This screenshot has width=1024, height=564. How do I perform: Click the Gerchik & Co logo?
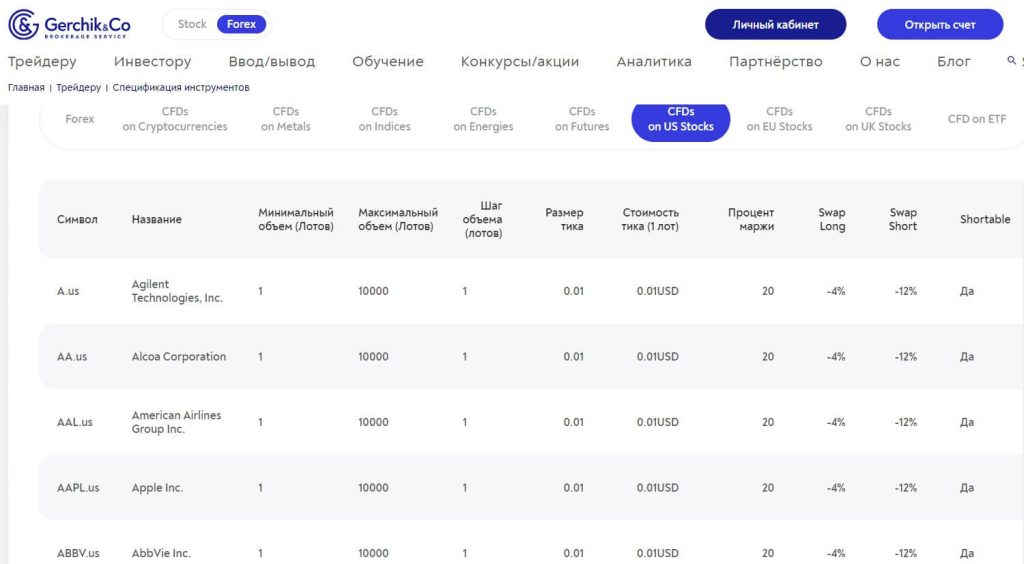click(69, 25)
